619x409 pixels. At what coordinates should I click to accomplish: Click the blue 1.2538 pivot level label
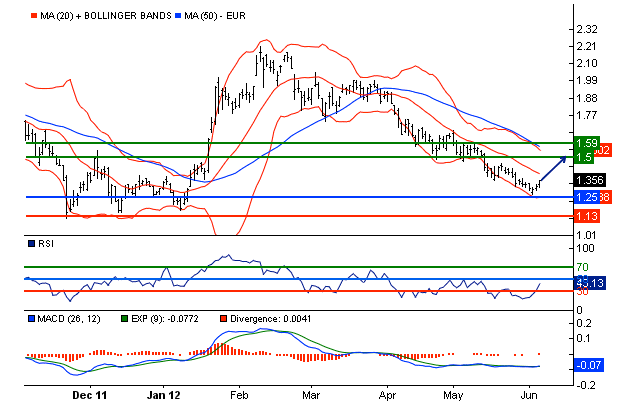point(589,198)
